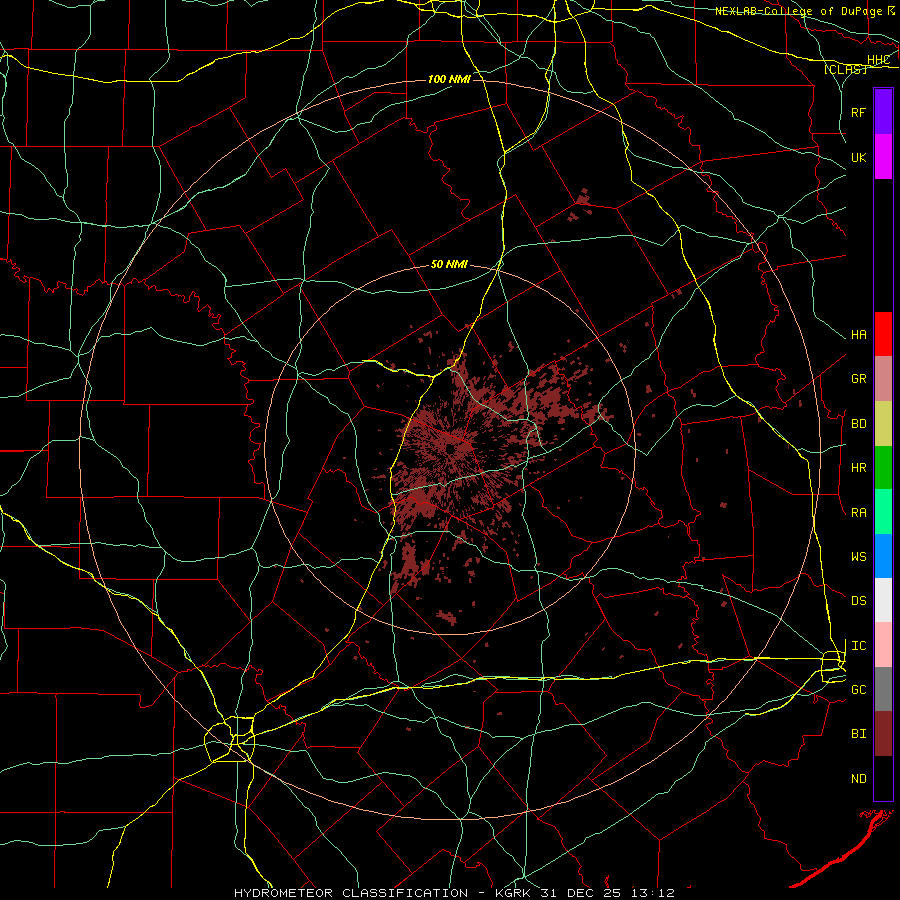Click the ND no data black swatch
Screen dimensions: 900x900
(883, 778)
